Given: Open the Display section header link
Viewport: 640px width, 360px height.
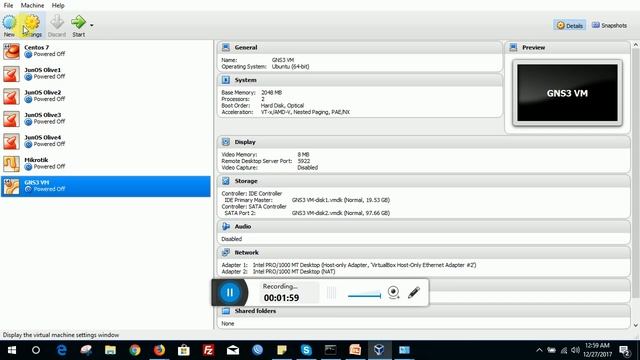Looking at the screenshot, I should click(x=245, y=142).
